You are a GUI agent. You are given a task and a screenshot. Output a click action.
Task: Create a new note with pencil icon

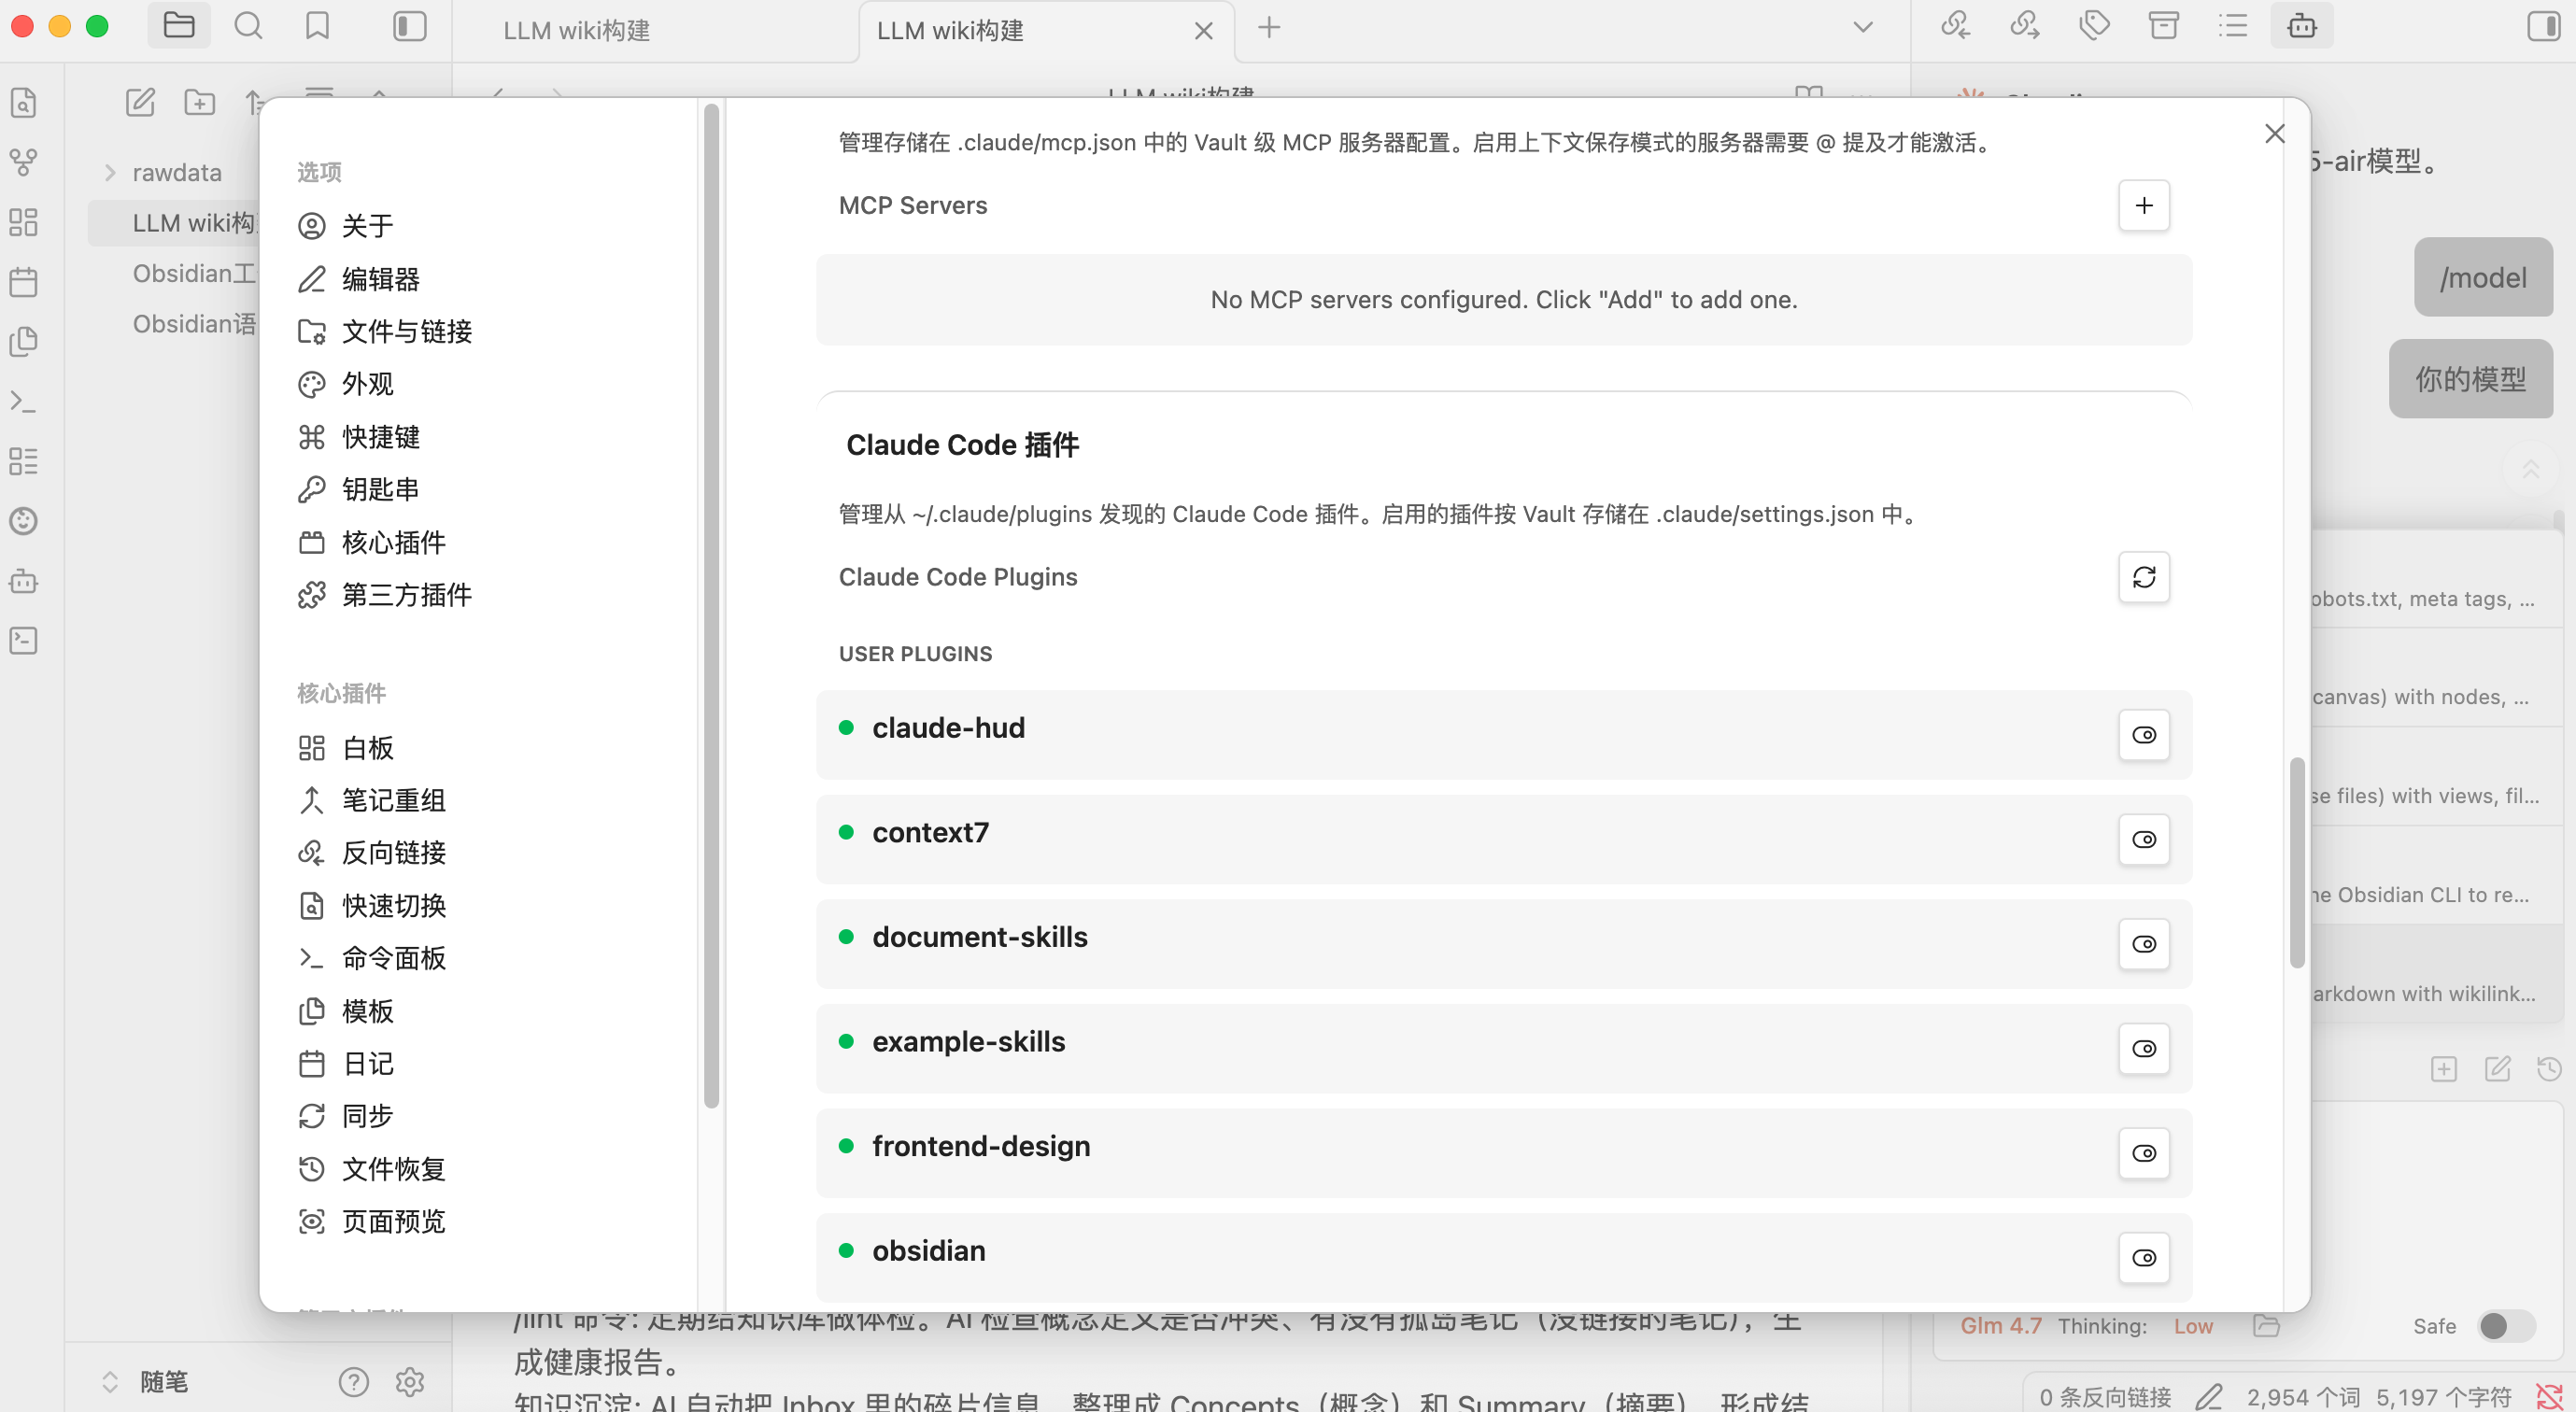point(140,102)
